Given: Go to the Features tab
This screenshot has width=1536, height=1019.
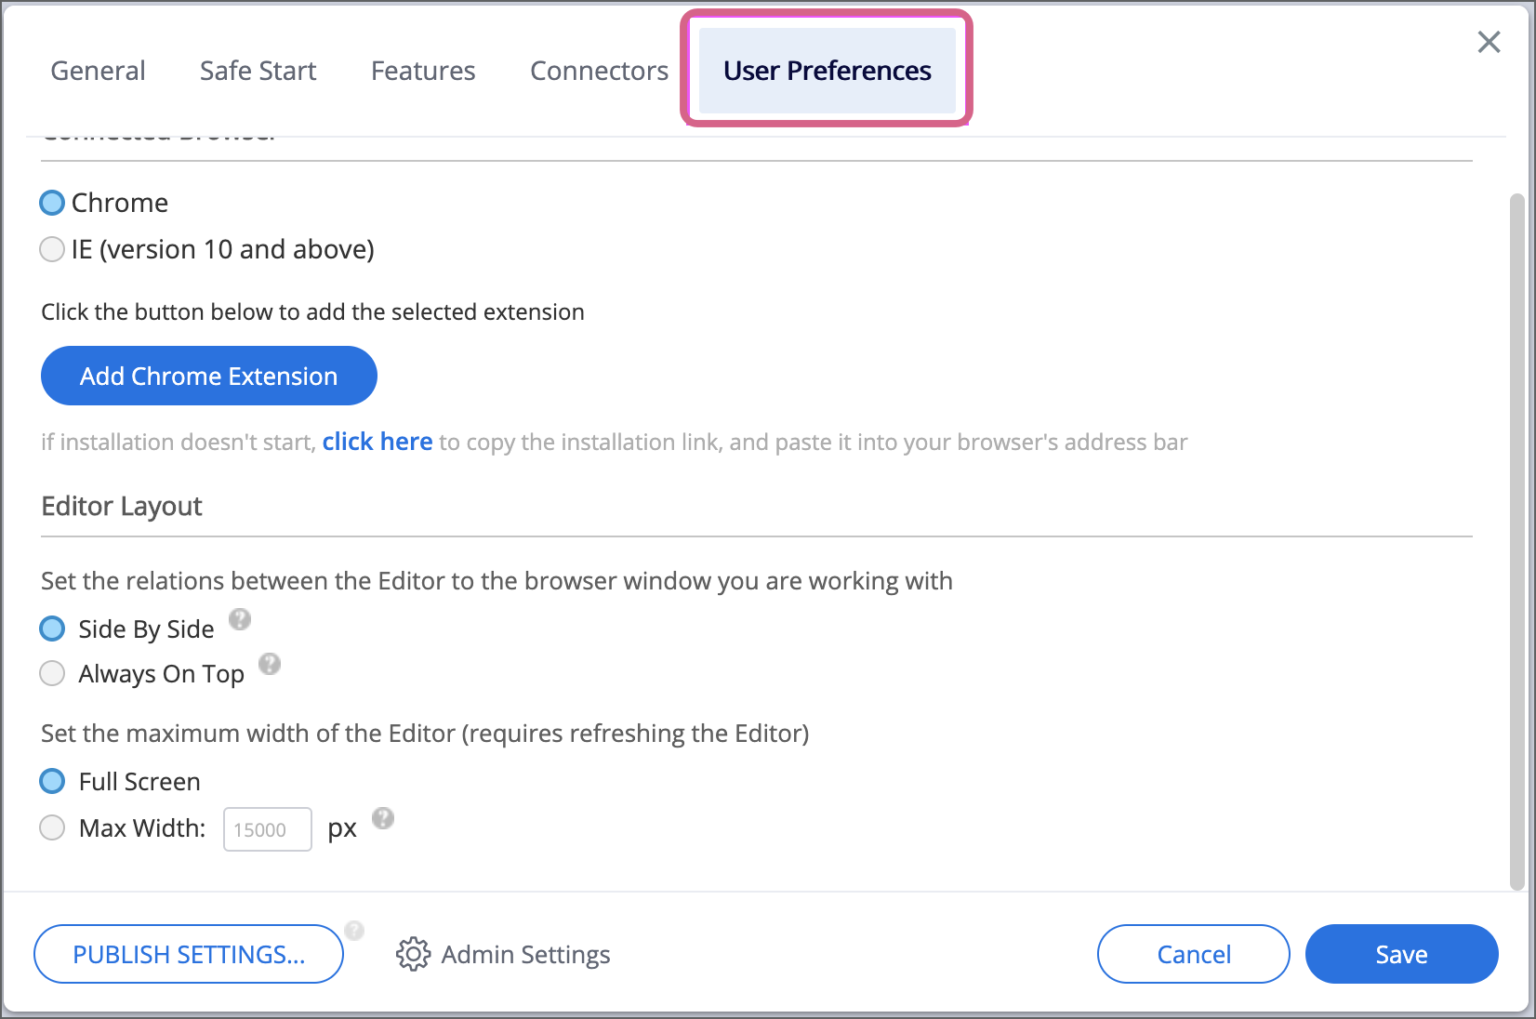Looking at the screenshot, I should (x=422, y=70).
